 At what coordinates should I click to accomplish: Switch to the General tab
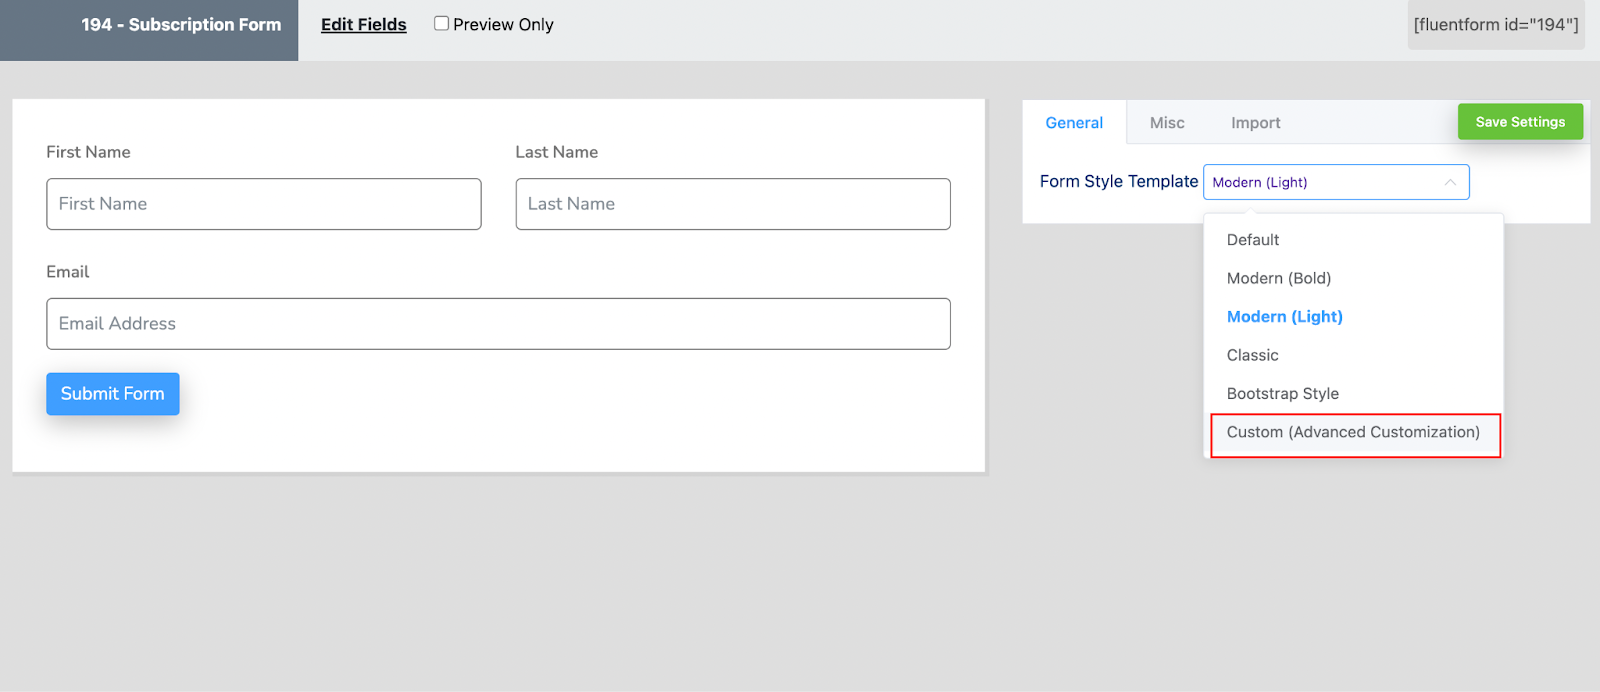(x=1074, y=123)
